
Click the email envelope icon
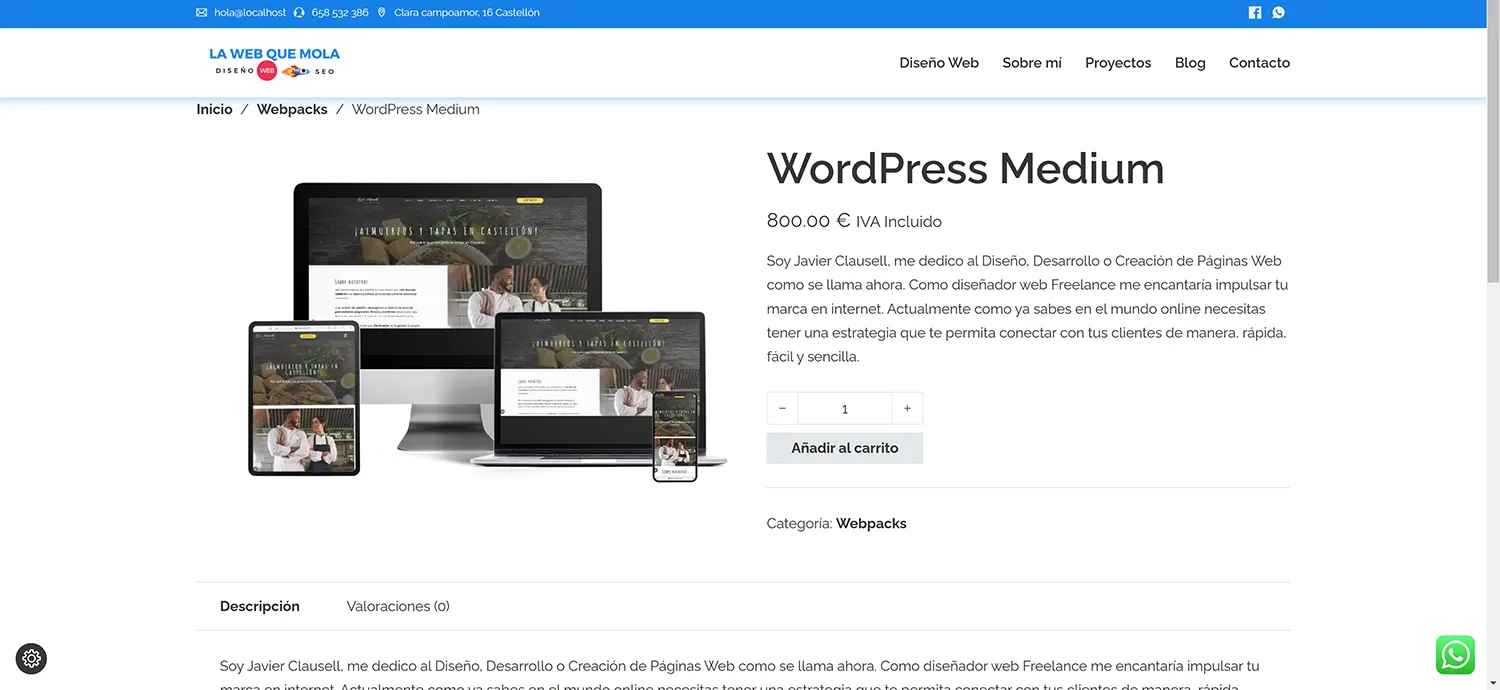tap(202, 13)
